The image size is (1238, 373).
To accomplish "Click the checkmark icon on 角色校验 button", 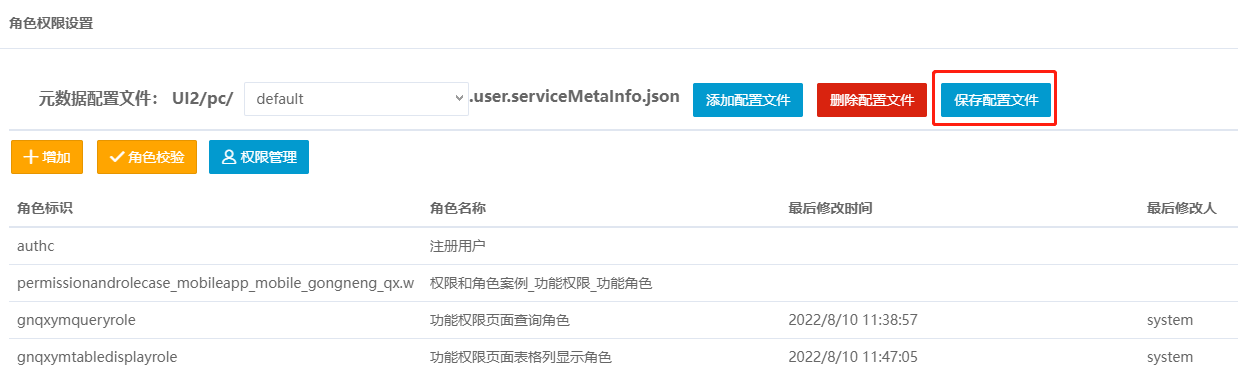I will coord(117,157).
